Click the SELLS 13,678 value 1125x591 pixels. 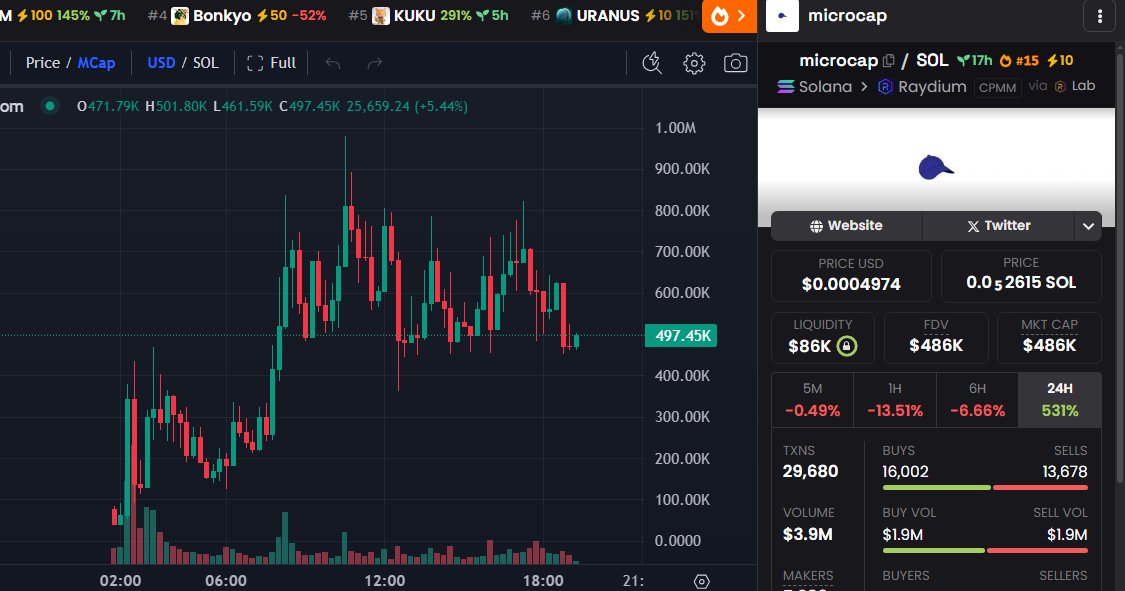(1065, 472)
